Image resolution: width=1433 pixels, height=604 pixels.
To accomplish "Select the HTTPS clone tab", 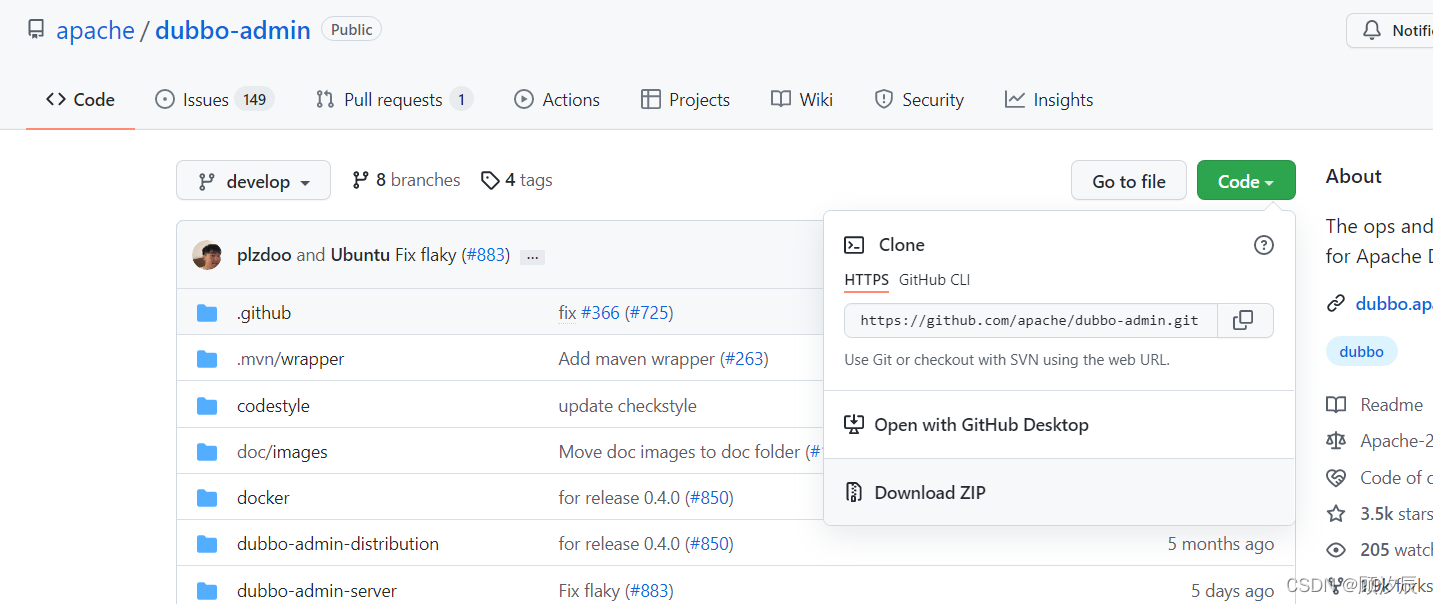I will (866, 280).
